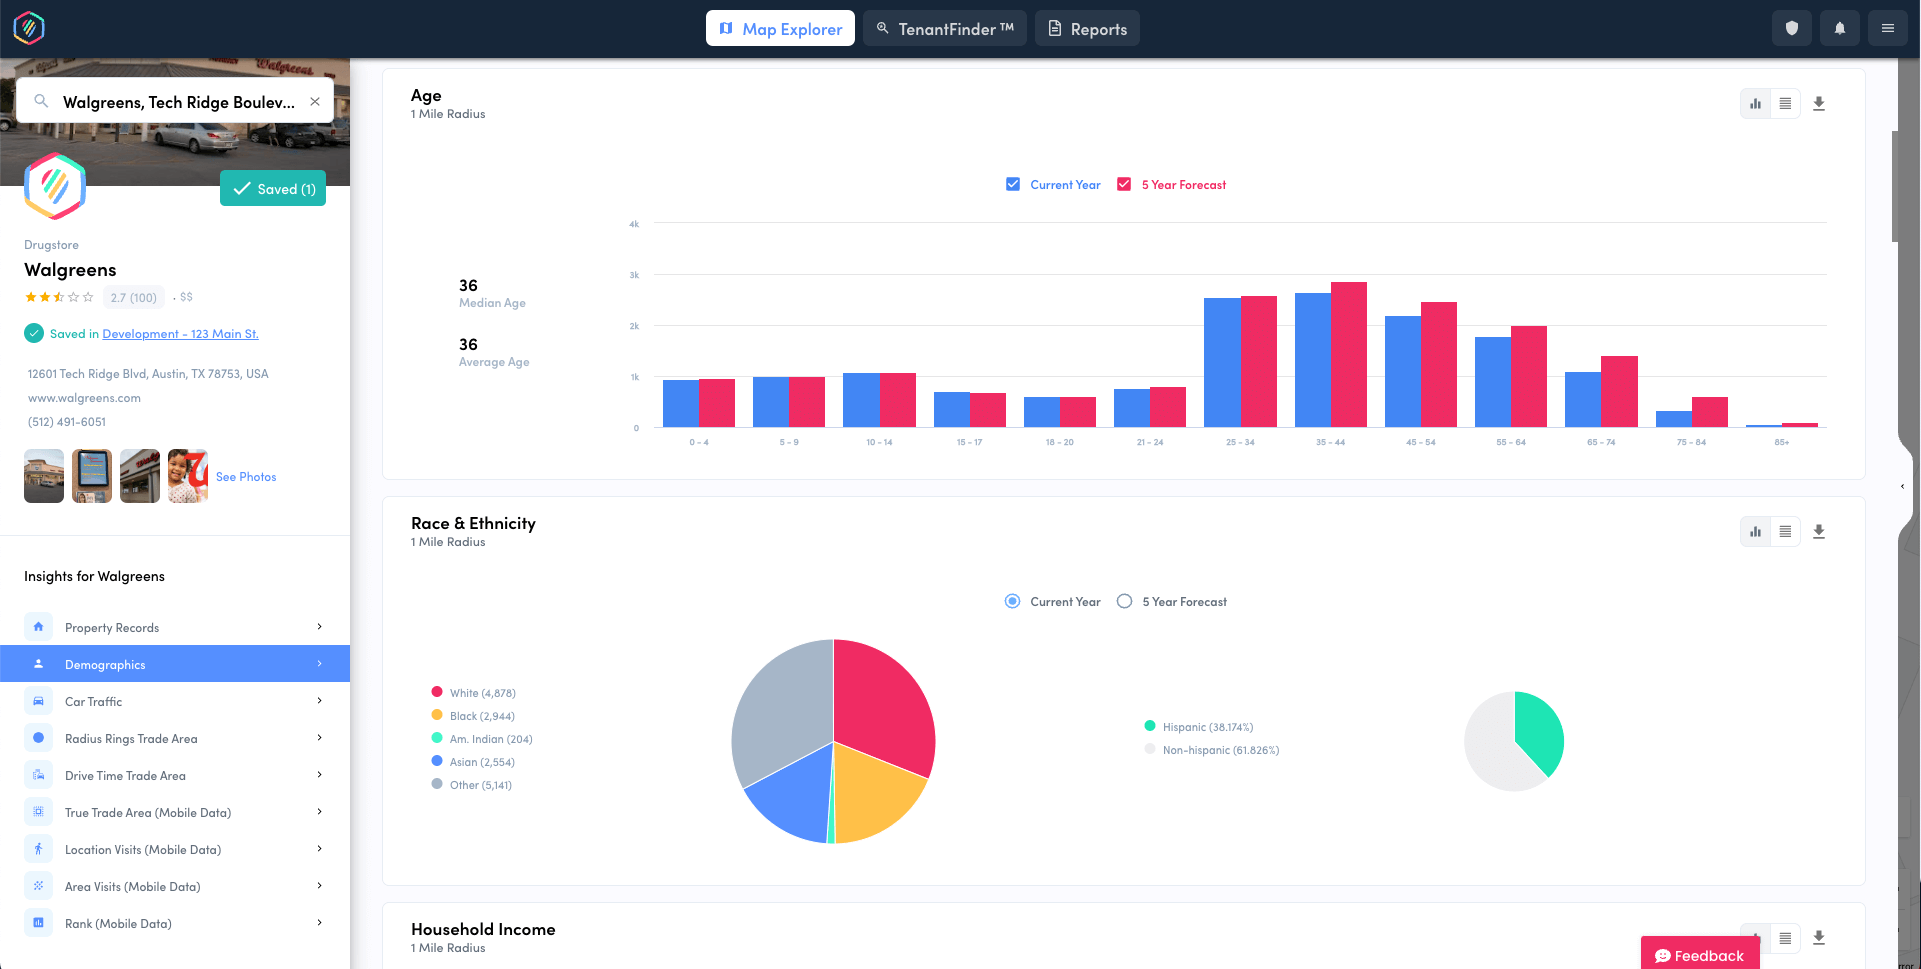
Task: Select 5 Year Forecast radio for Race & Ethnicity
Action: click(1125, 601)
